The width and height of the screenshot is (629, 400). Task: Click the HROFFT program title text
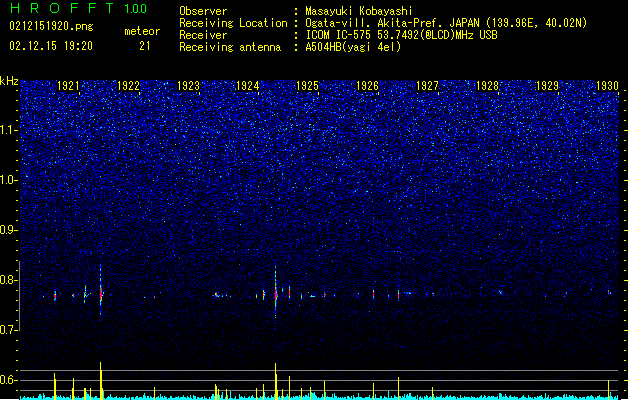pos(62,9)
